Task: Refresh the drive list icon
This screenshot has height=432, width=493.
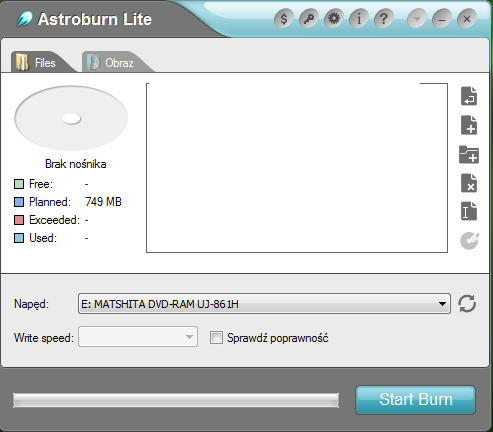Action: 467,304
